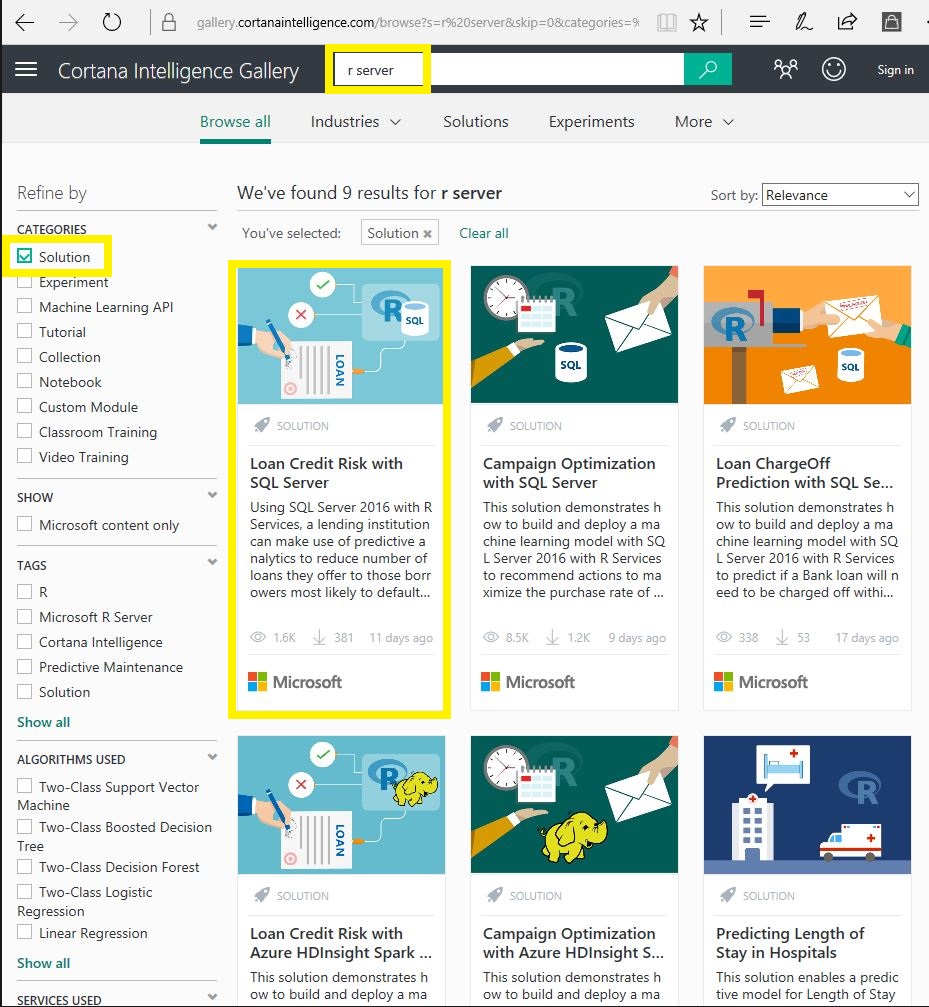Viewport: 929px width, 1007px height.
Task: Show all tags link
Action: coord(44,722)
